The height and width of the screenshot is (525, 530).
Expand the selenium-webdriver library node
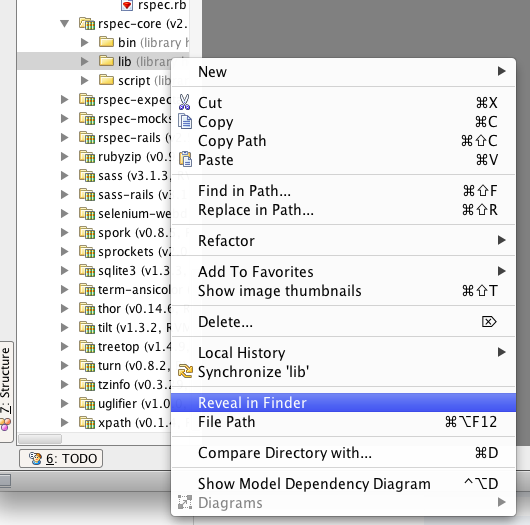pos(65,214)
